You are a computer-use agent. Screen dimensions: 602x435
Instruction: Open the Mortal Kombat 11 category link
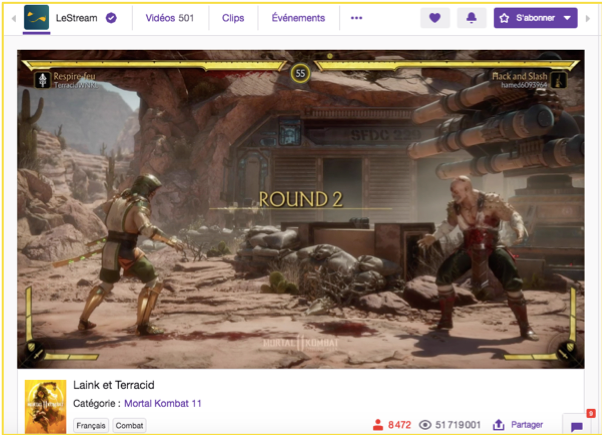click(x=163, y=404)
